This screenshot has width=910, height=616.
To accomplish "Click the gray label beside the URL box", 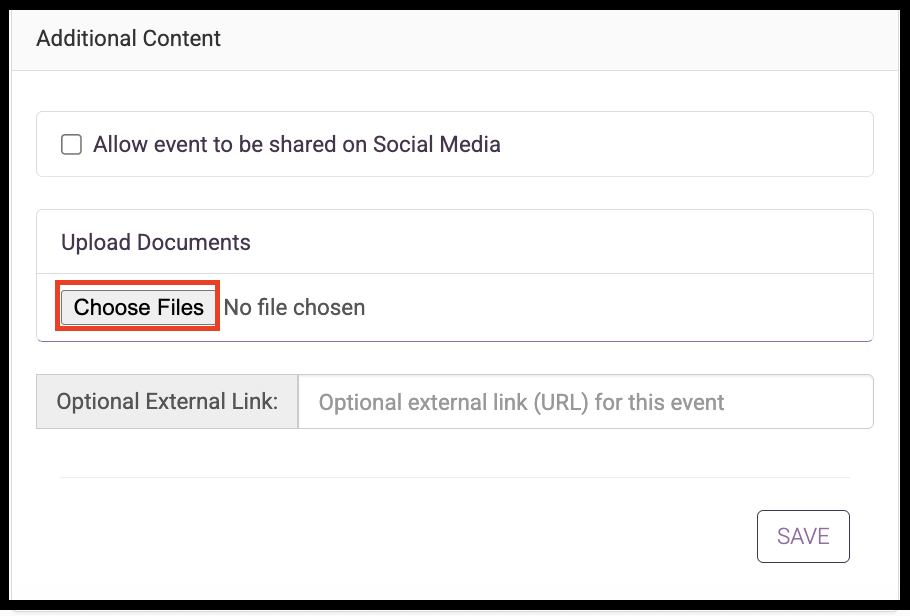I will (x=166, y=401).
